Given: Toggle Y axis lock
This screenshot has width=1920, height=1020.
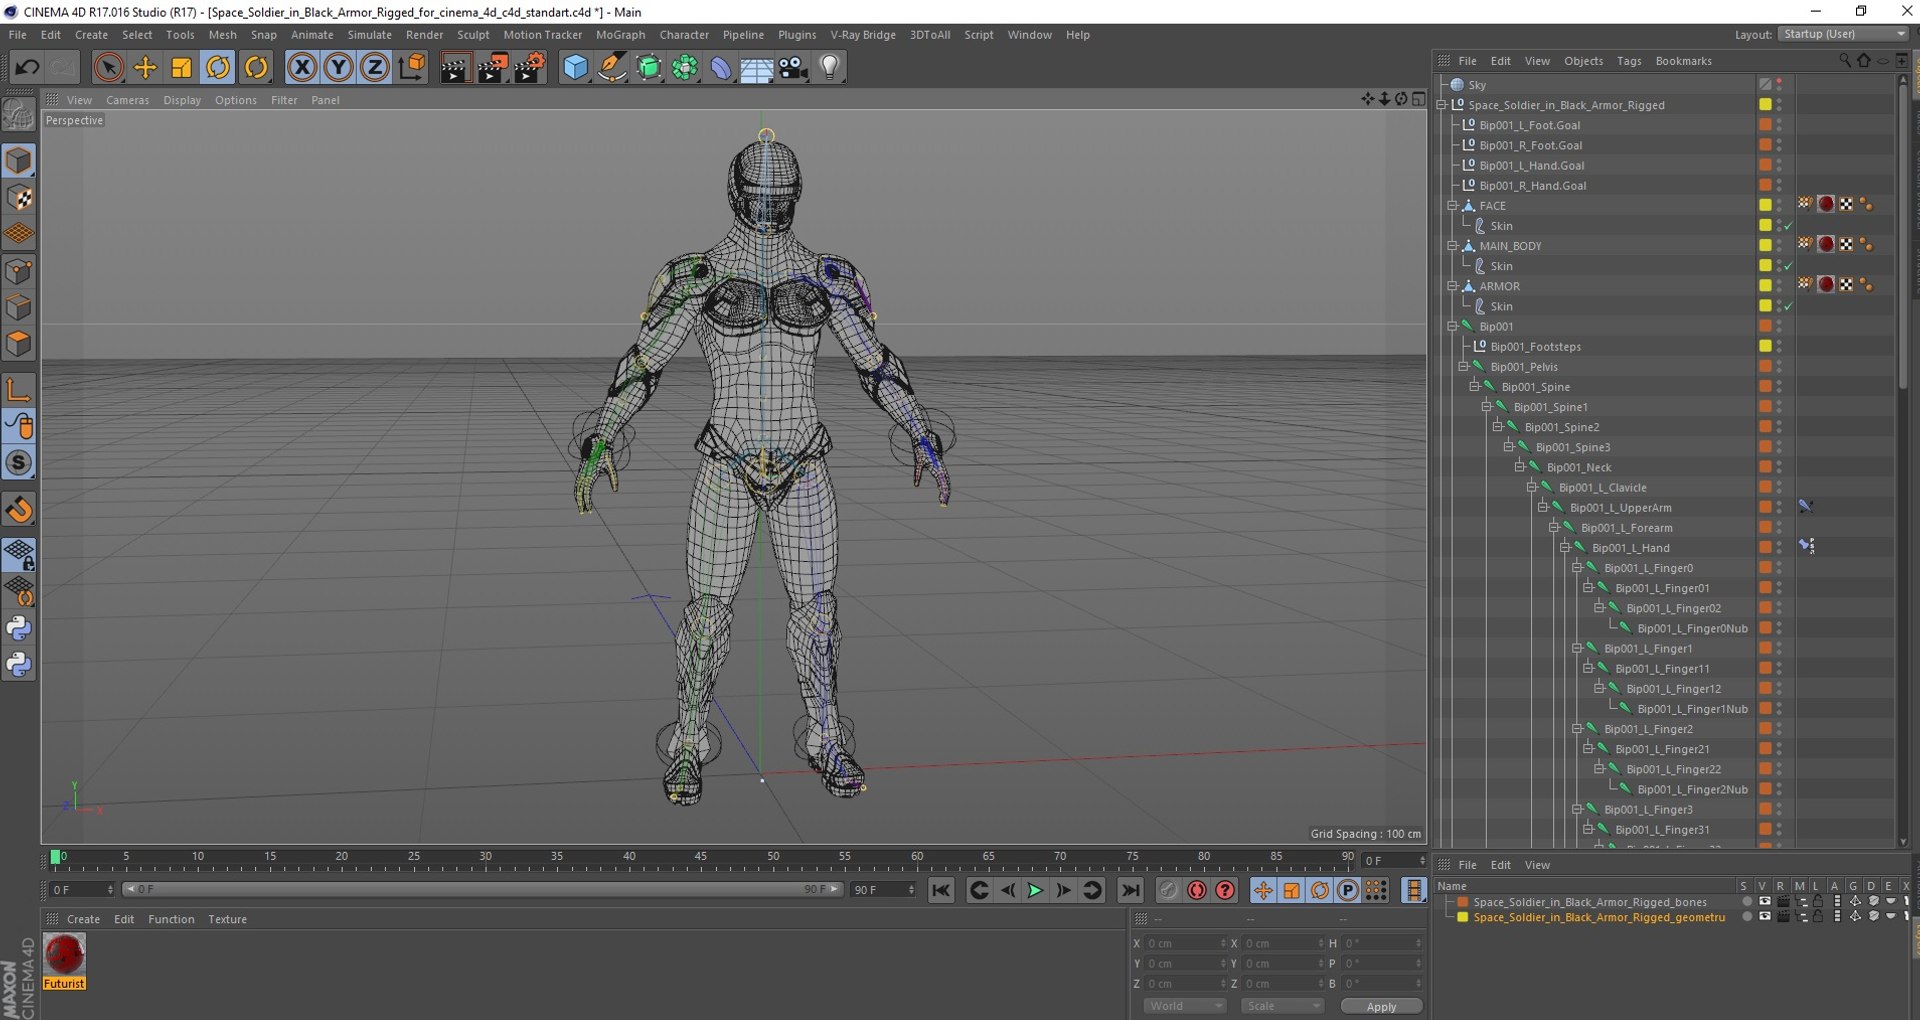Looking at the screenshot, I should tap(338, 67).
